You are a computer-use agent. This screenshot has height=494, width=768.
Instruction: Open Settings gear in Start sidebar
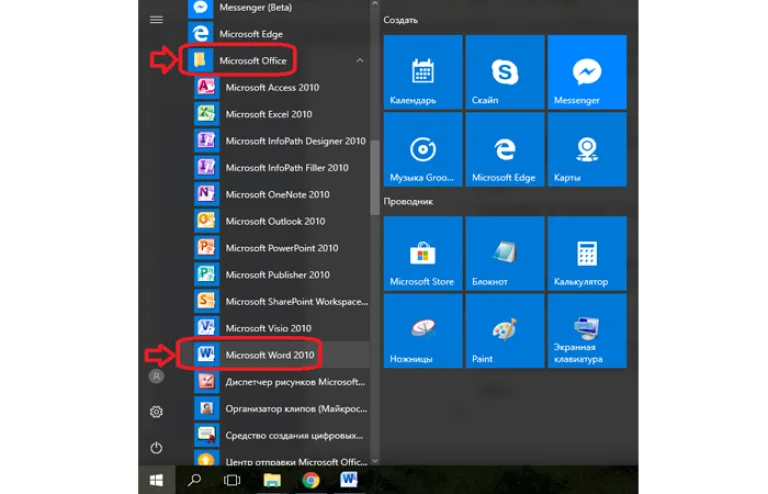pos(156,412)
